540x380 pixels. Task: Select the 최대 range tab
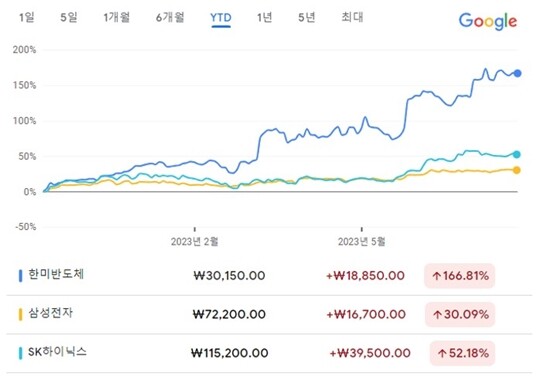tap(352, 17)
